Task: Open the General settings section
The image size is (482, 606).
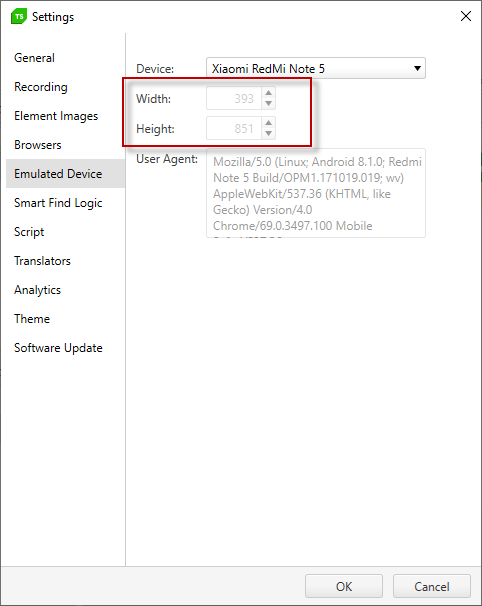Action: point(65,58)
